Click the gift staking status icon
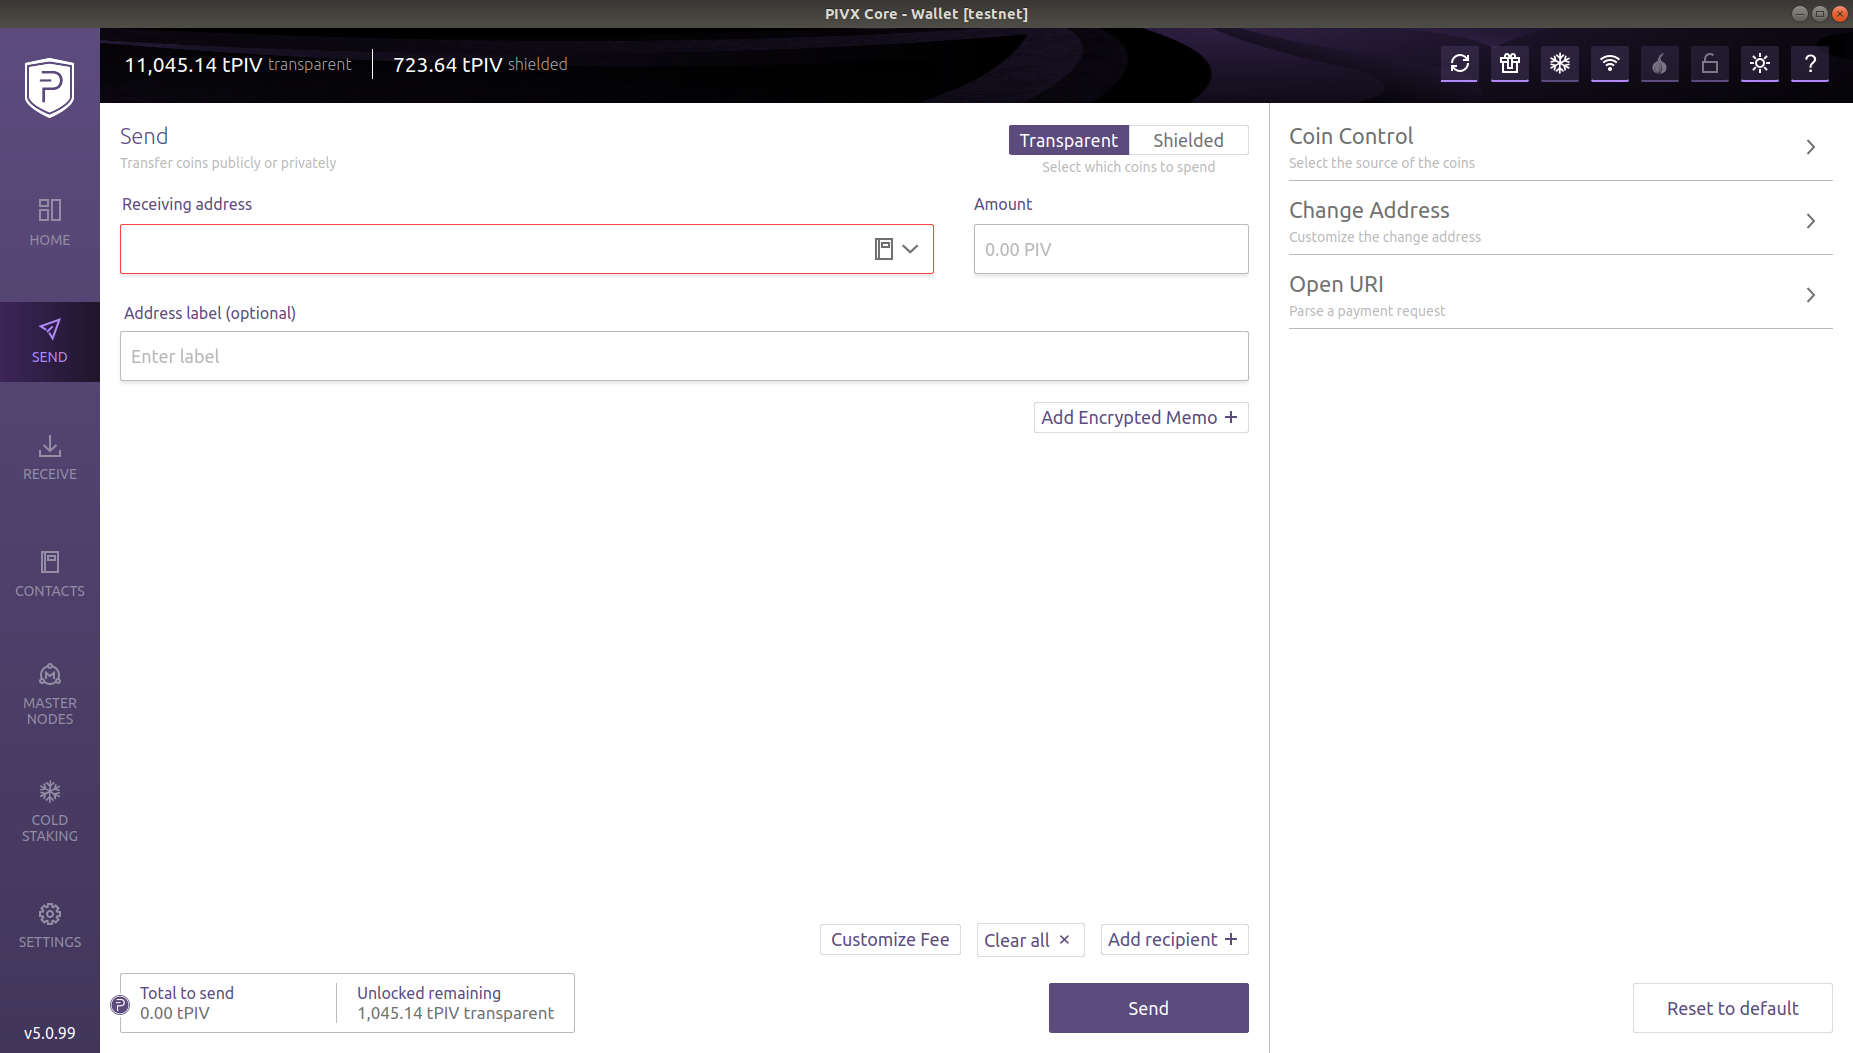Image resolution: width=1853 pixels, height=1053 pixels. (x=1510, y=64)
